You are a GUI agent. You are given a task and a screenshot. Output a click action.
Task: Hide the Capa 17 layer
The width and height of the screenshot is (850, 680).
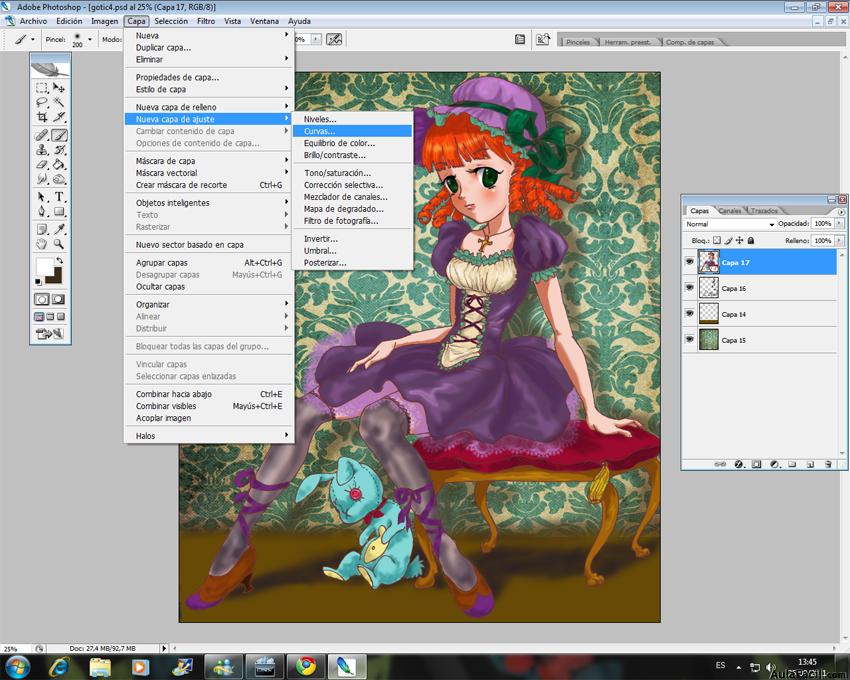pyautogui.click(x=690, y=262)
